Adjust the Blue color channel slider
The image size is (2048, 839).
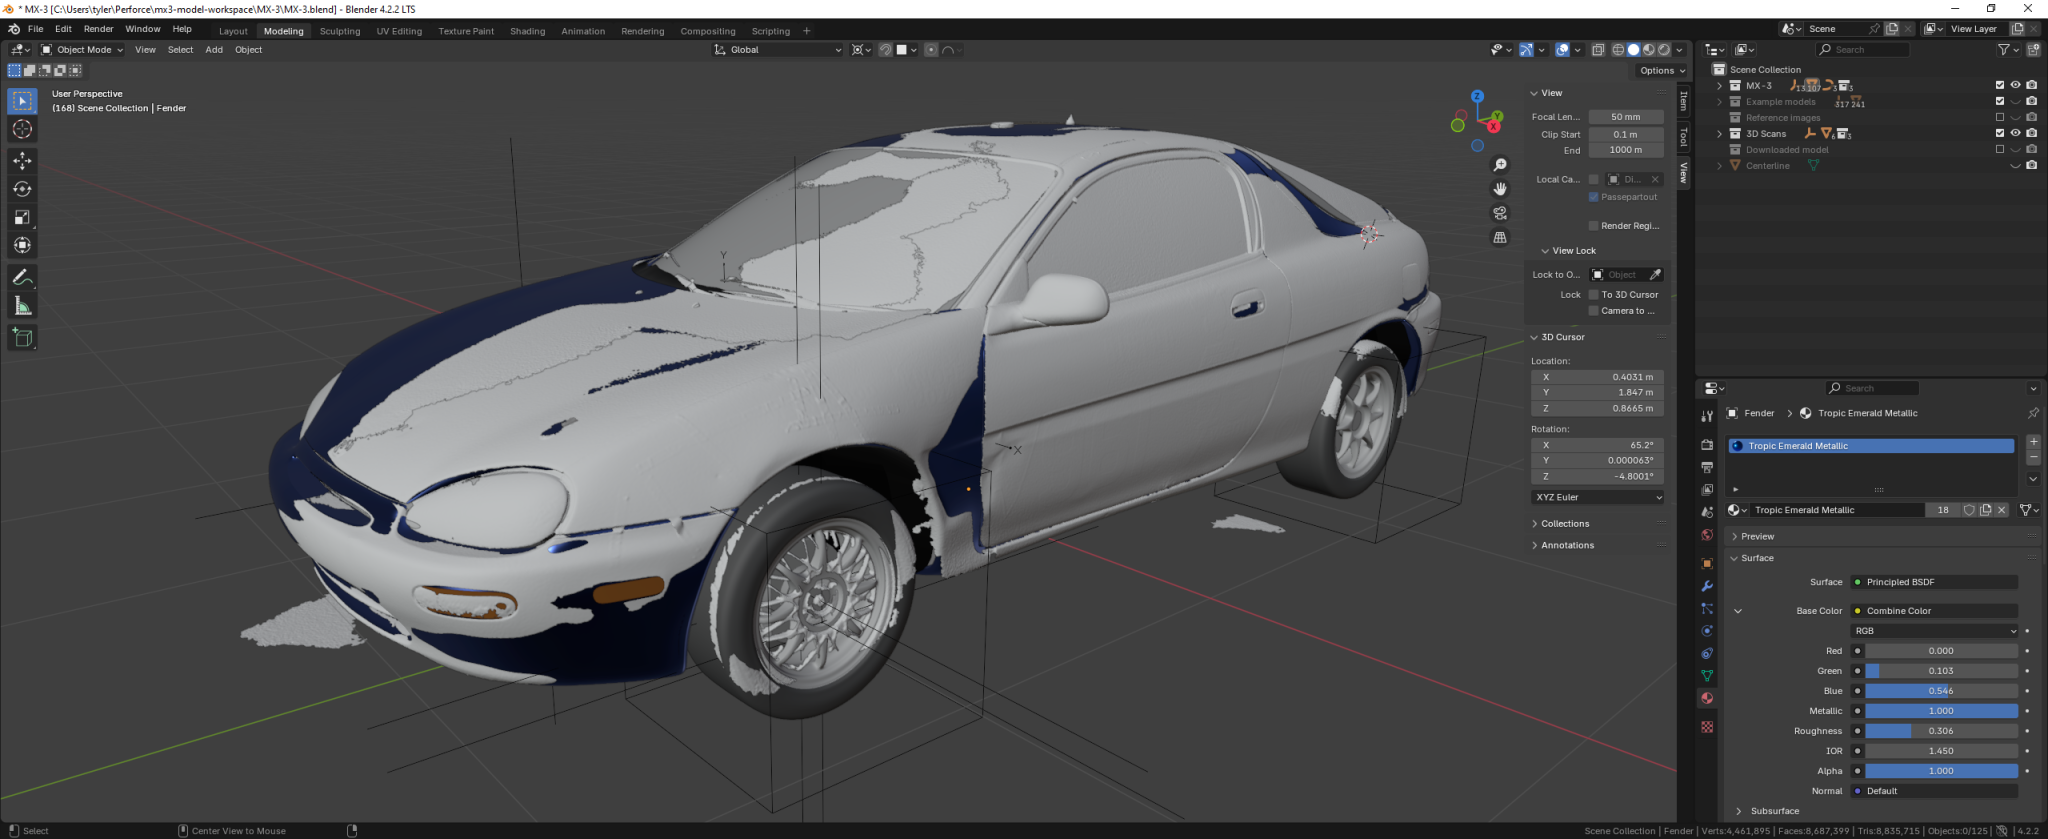tap(1941, 691)
